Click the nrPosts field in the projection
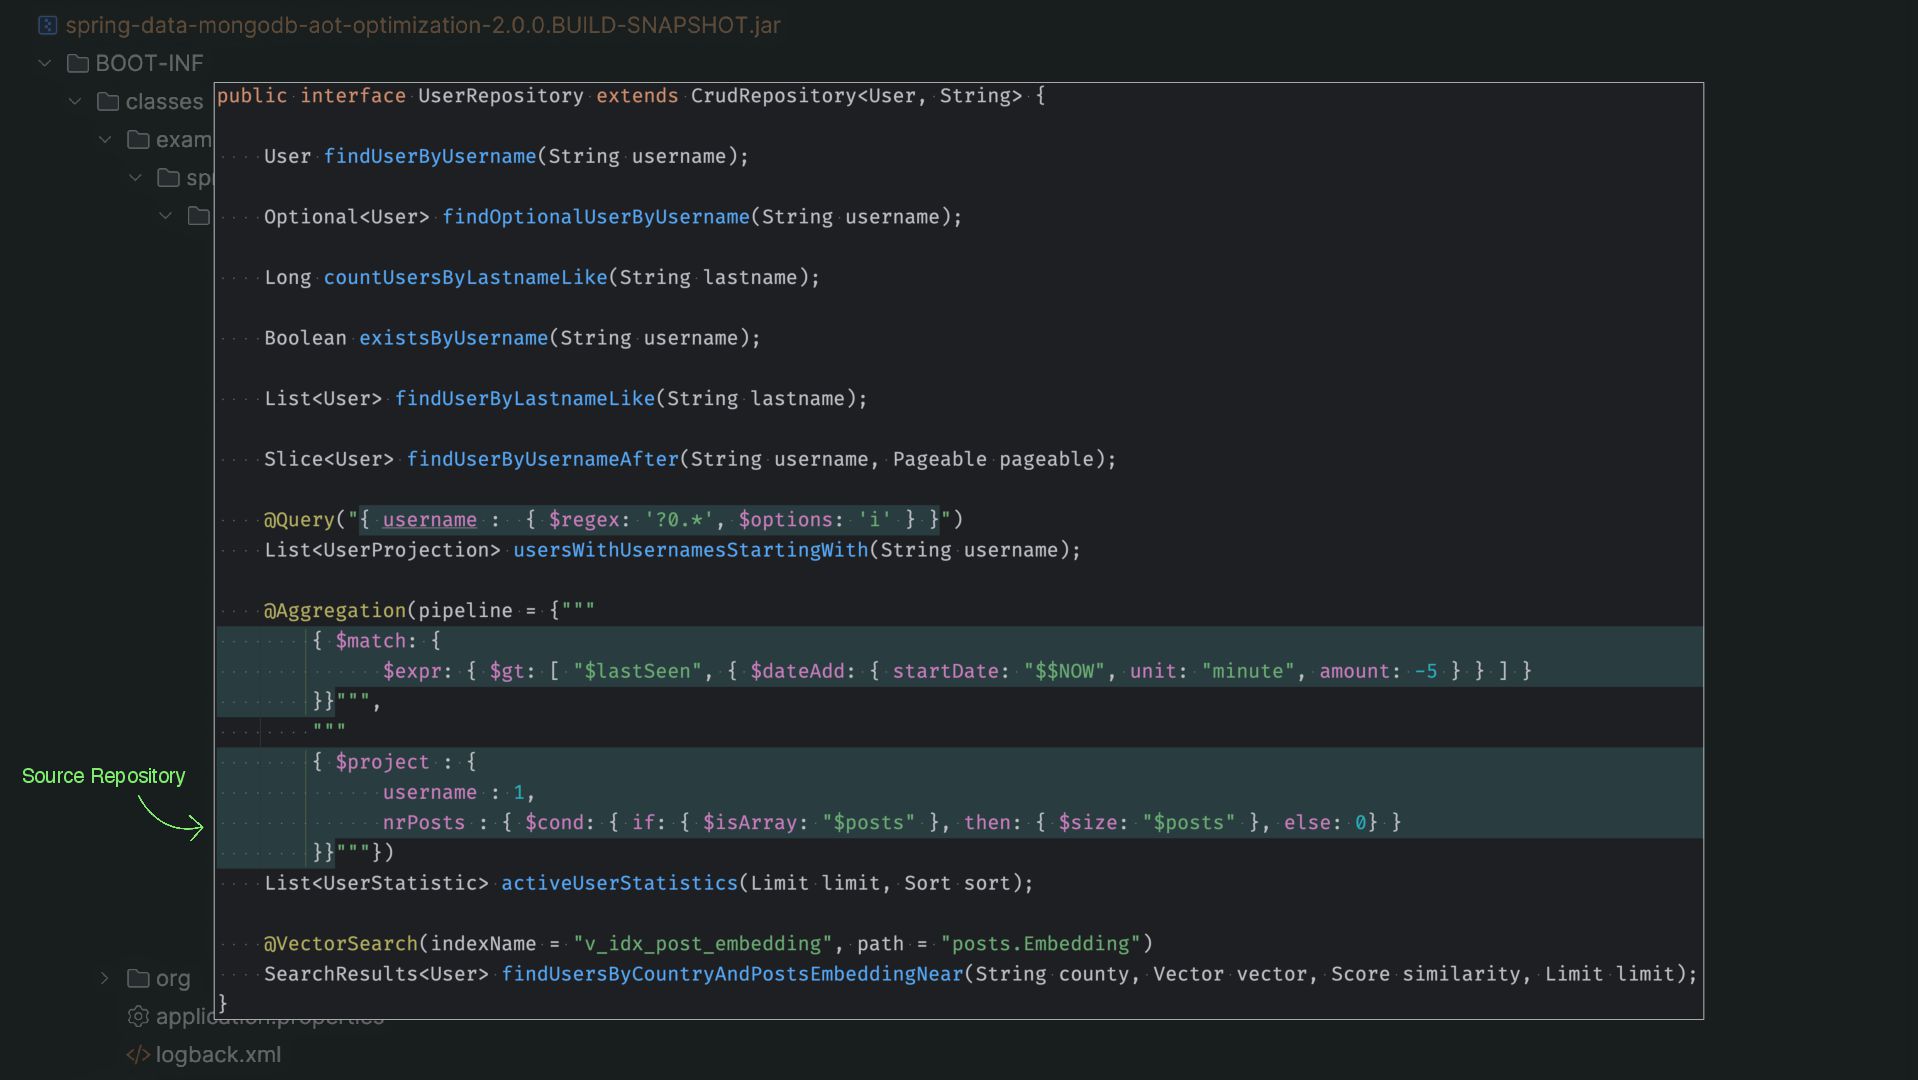The image size is (1918, 1080). click(423, 822)
